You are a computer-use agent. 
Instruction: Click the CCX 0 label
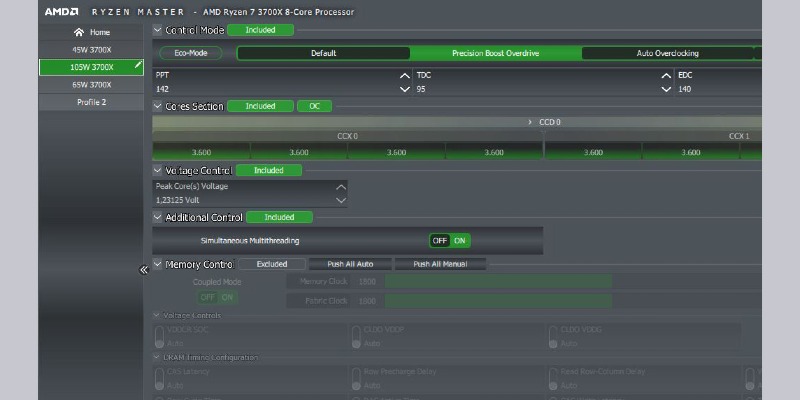pyautogui.click(x=347, y=137)
